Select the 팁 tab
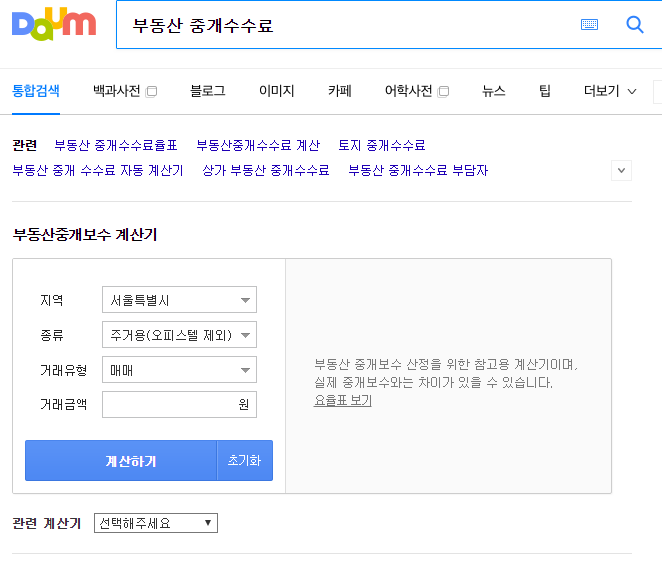Viewport: 662px width, 561px height. [x=545, y=91]
